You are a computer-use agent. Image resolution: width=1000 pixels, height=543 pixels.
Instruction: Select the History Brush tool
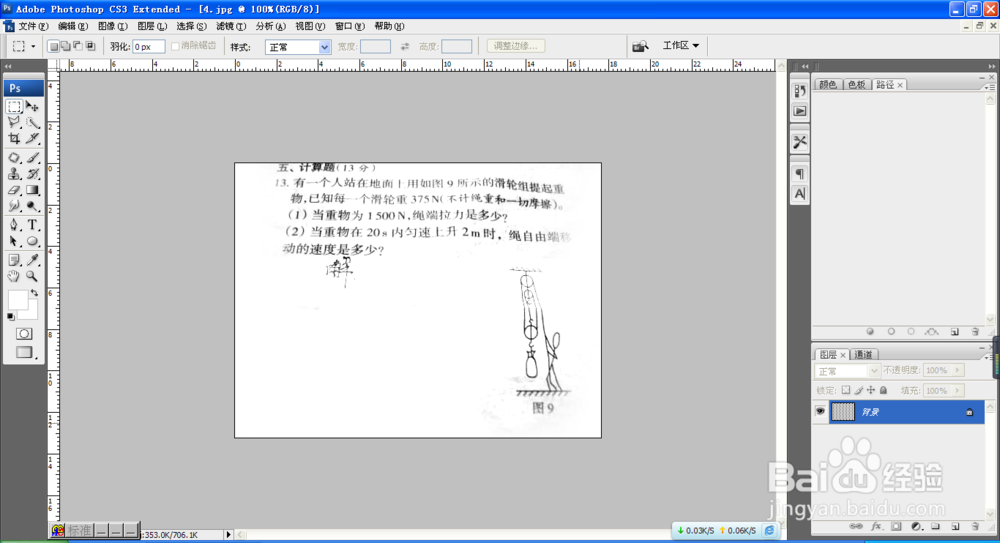click(x=33, y=174)
